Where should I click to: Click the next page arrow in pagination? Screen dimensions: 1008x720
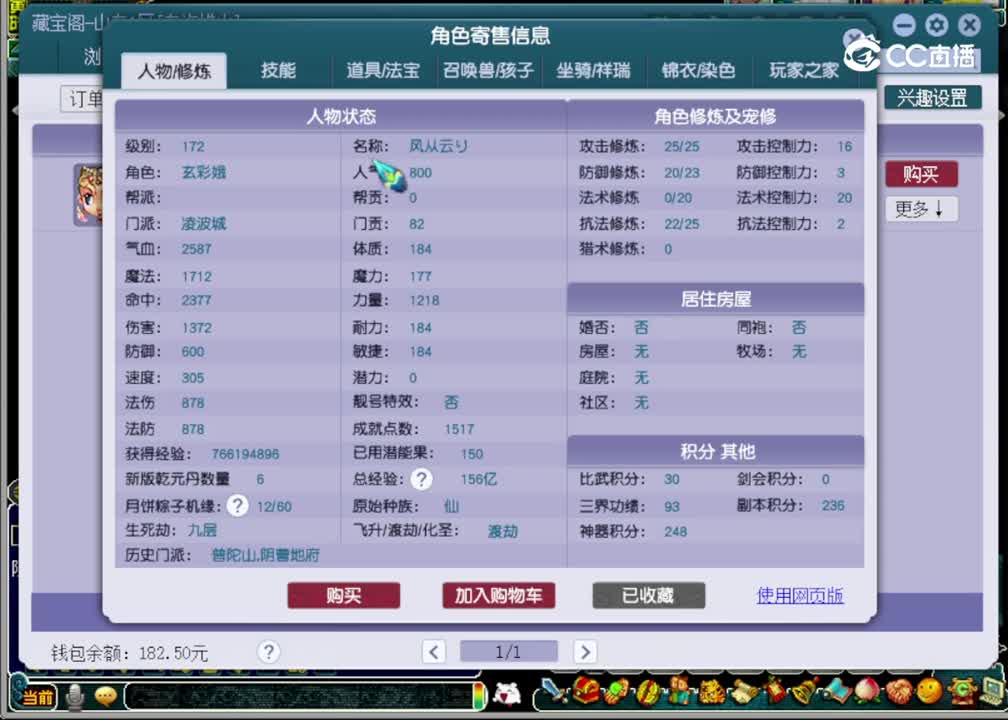pyautogui.click(x=585, y=651)
